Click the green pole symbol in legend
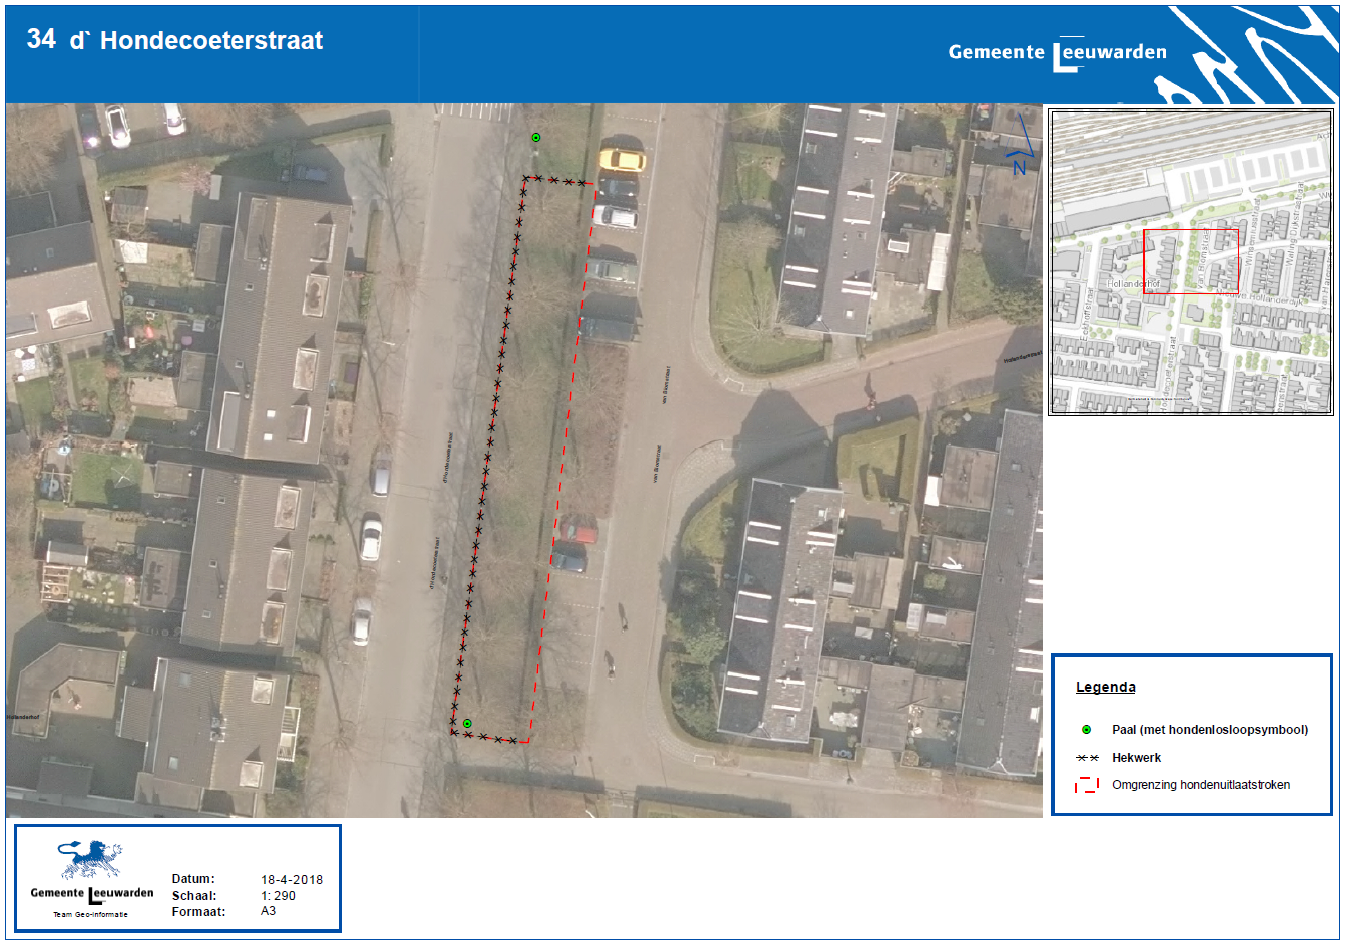 pos(1086,730)
